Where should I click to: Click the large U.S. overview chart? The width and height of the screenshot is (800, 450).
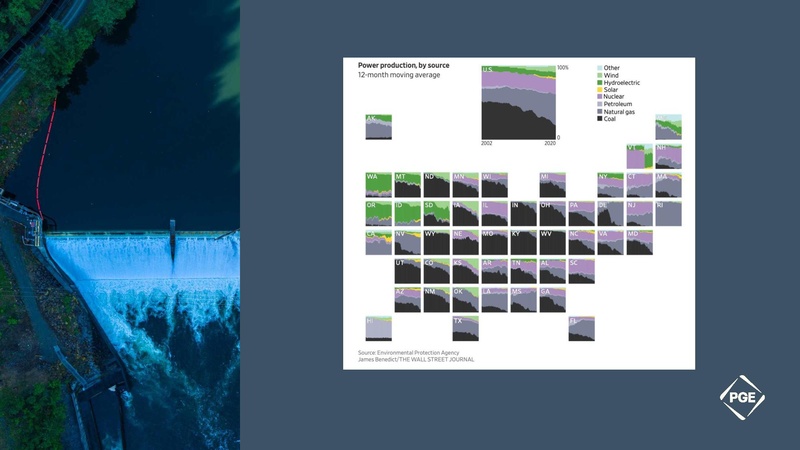[x=518, y=102]
